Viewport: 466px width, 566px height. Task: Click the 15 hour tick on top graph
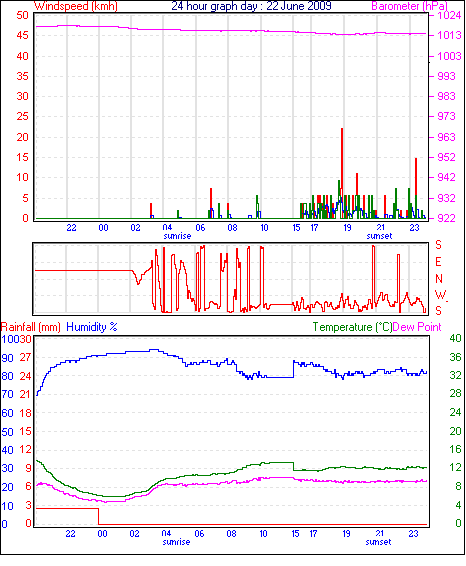[296, 228]
